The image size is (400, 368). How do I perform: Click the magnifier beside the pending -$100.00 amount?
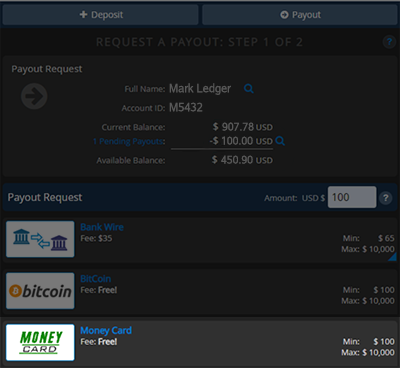click(280, 141)
